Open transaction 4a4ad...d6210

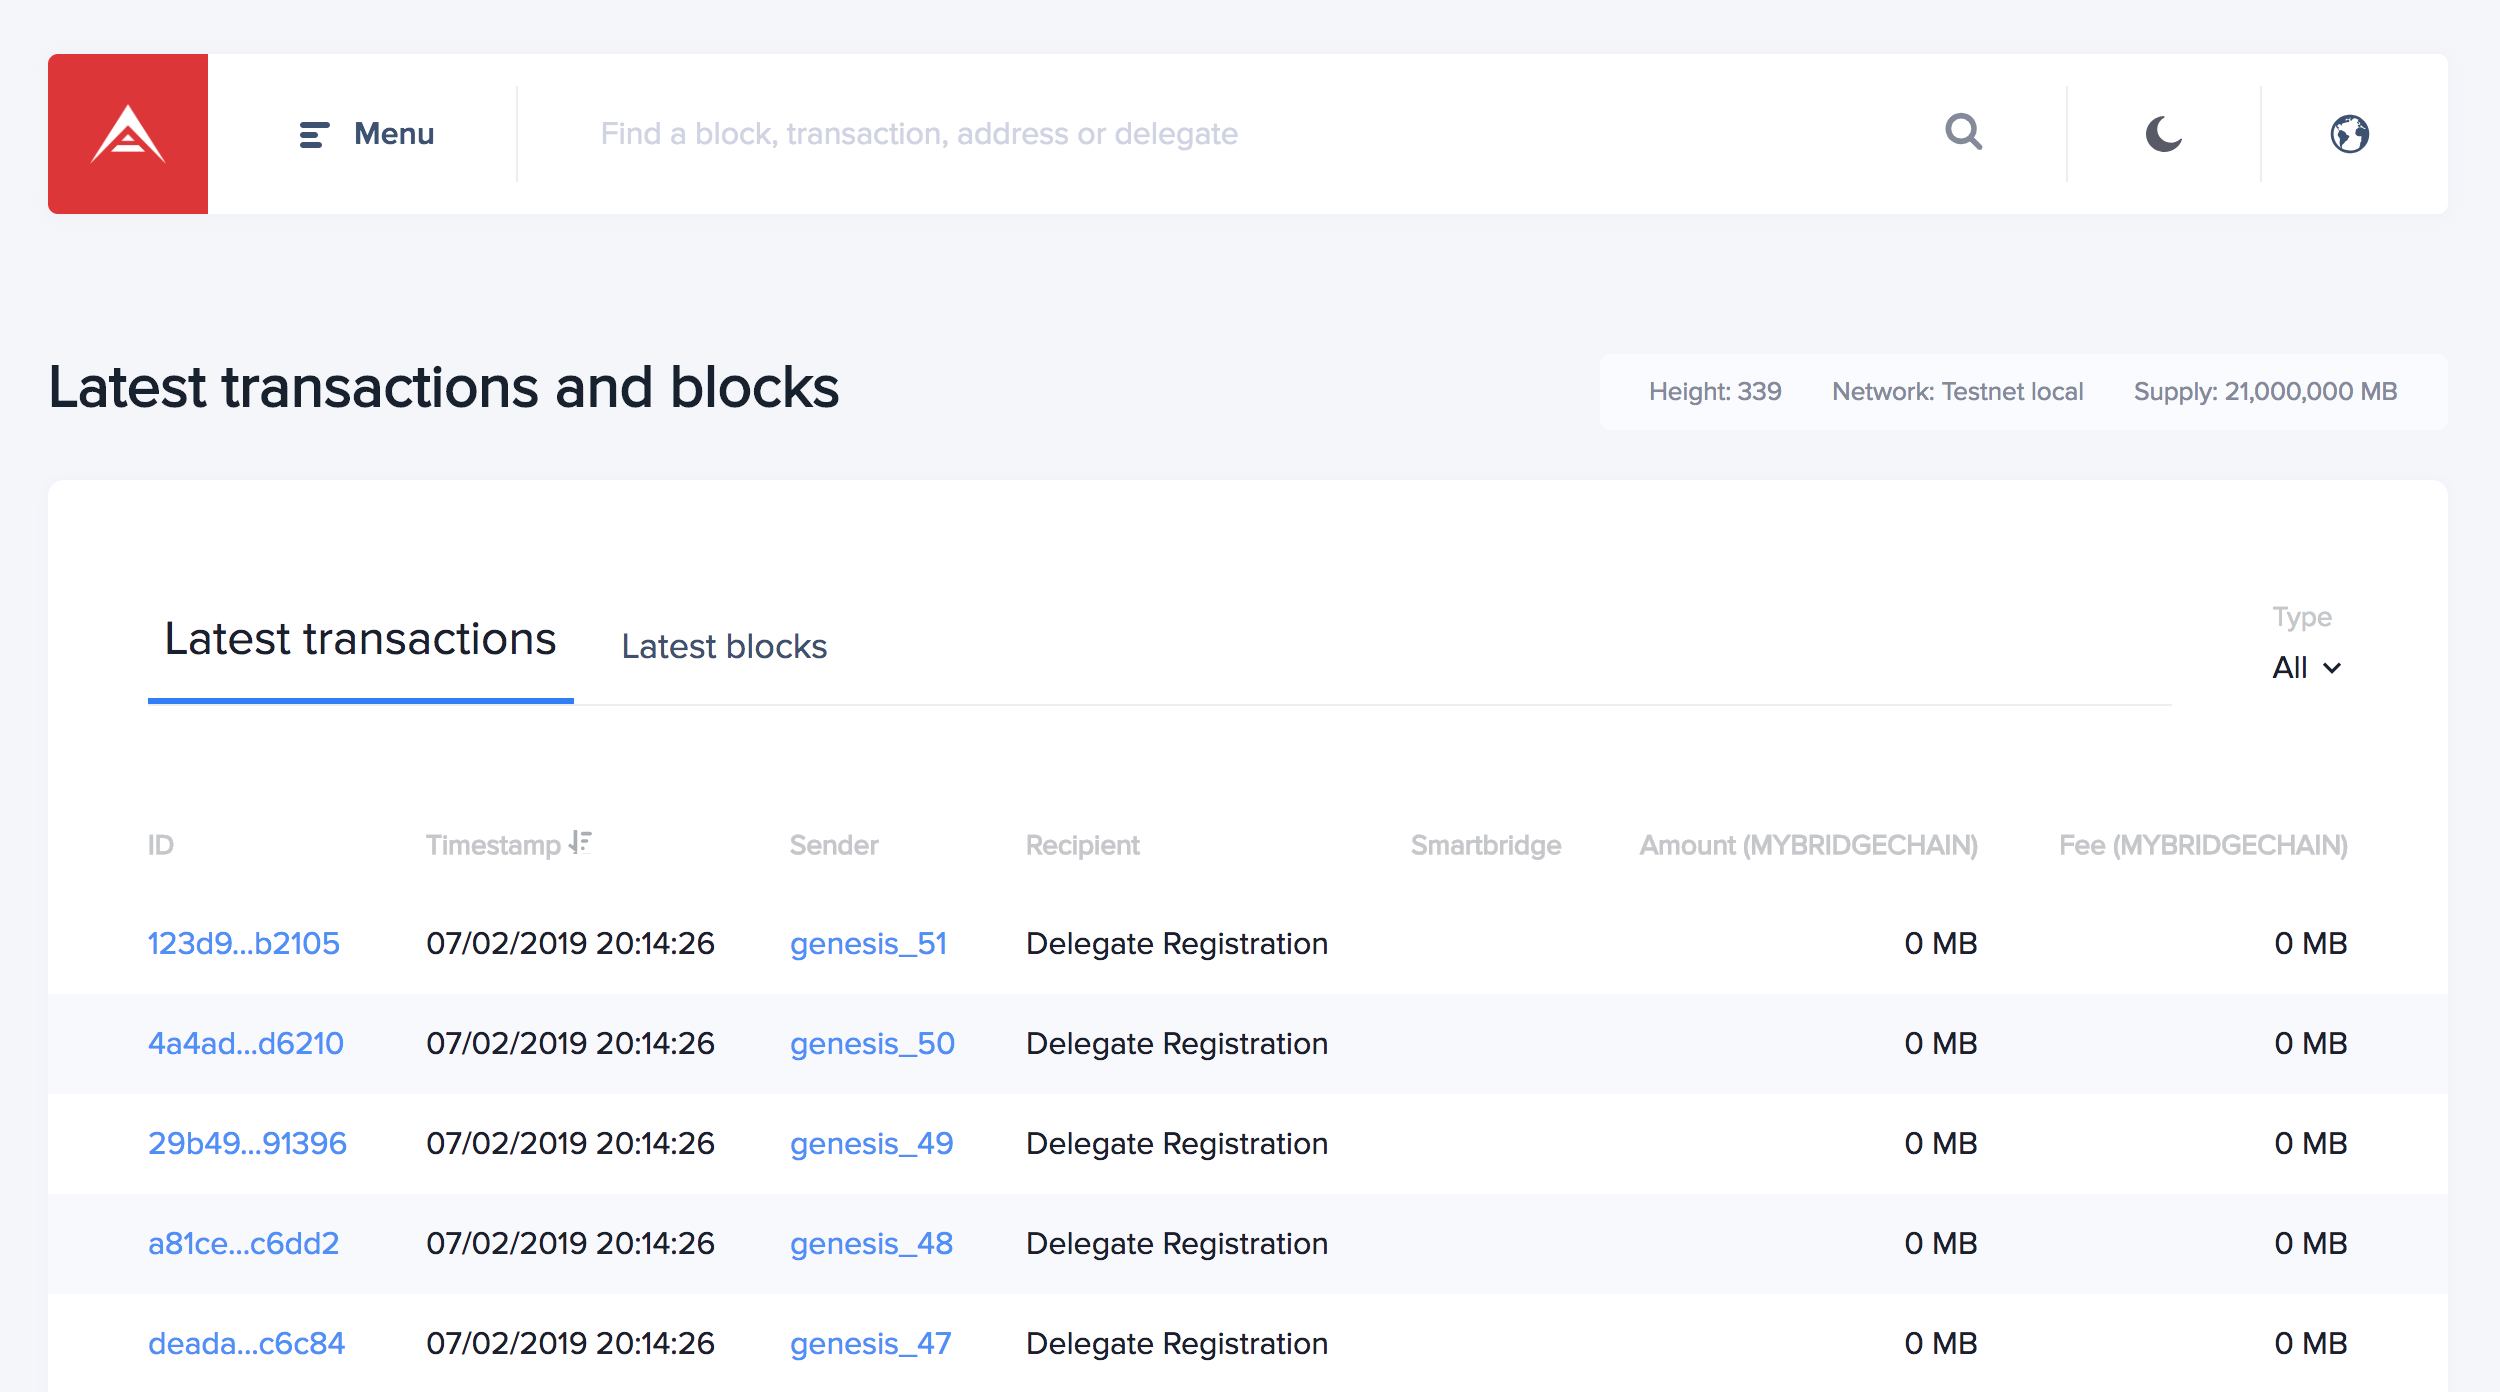point(245,1043)
